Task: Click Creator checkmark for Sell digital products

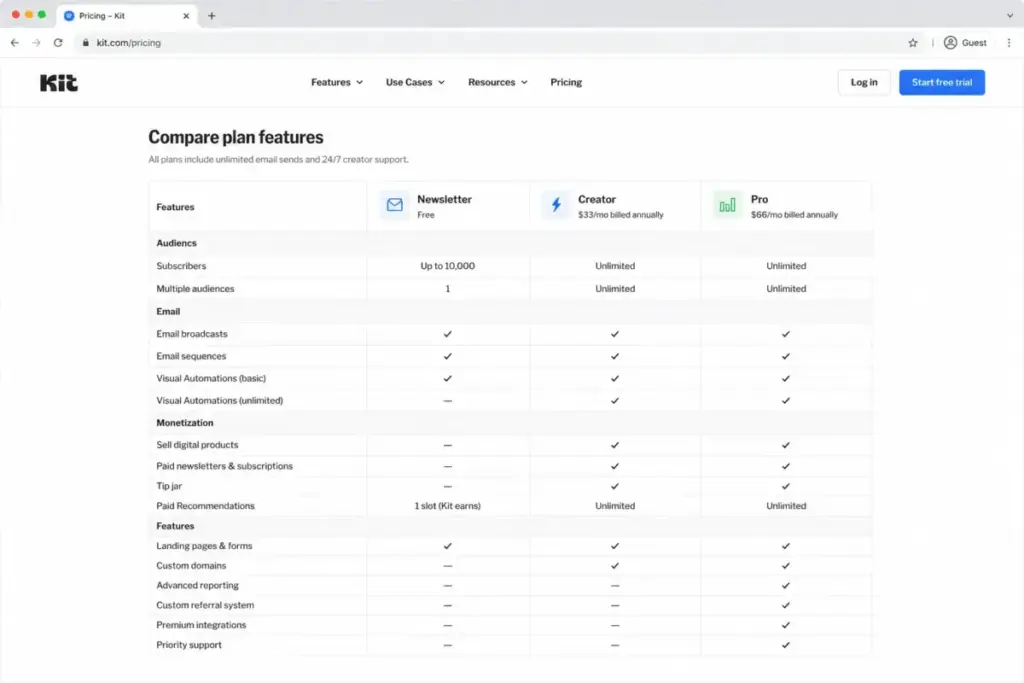Action: tap(615, 445)
